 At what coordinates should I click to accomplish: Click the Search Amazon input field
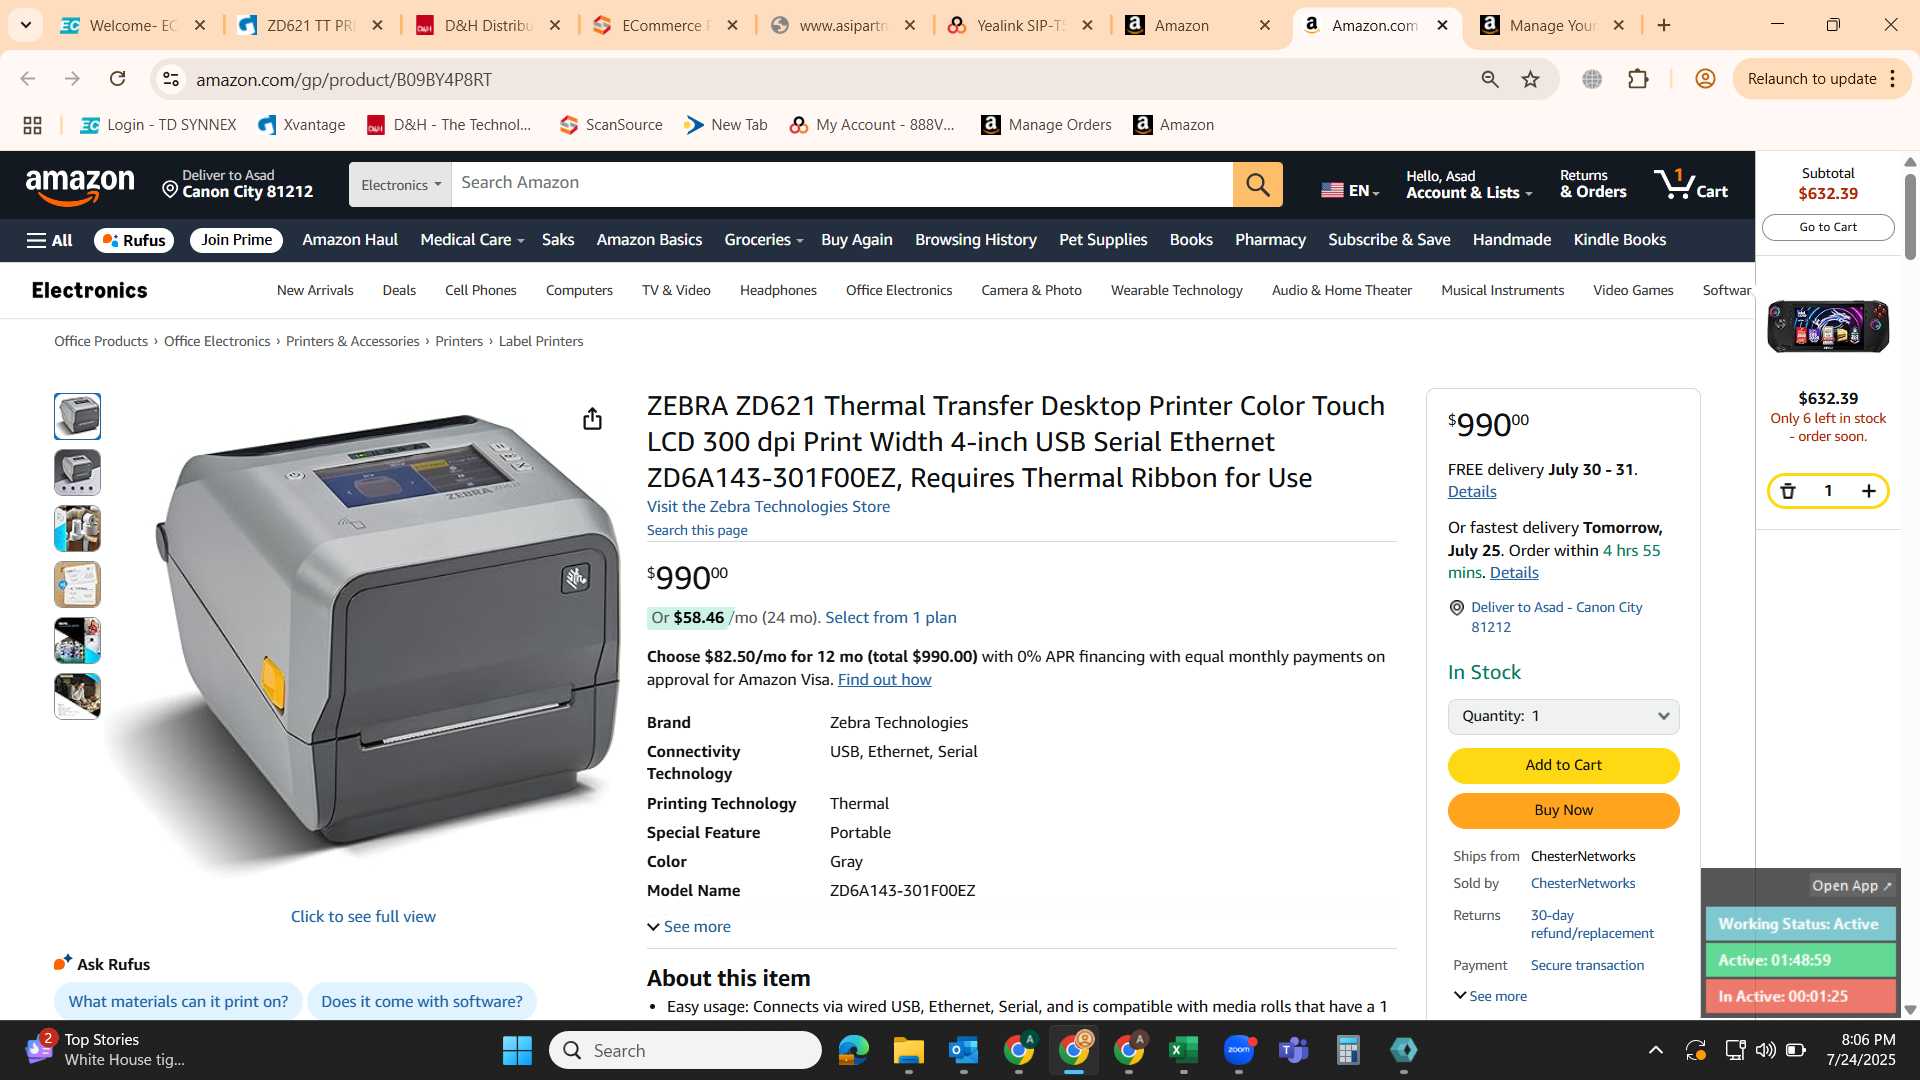coord(841,185)
